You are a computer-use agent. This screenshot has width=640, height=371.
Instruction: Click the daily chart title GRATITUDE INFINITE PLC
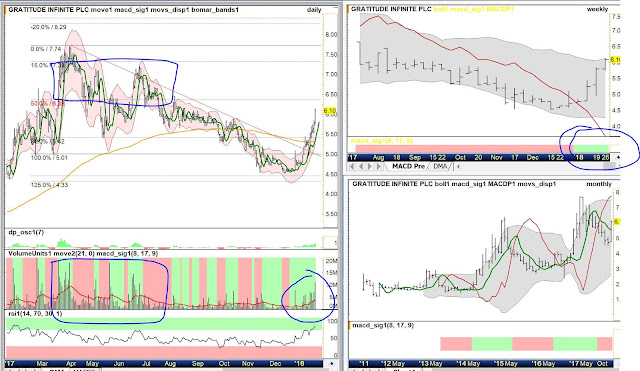click(x=48, y=9)
